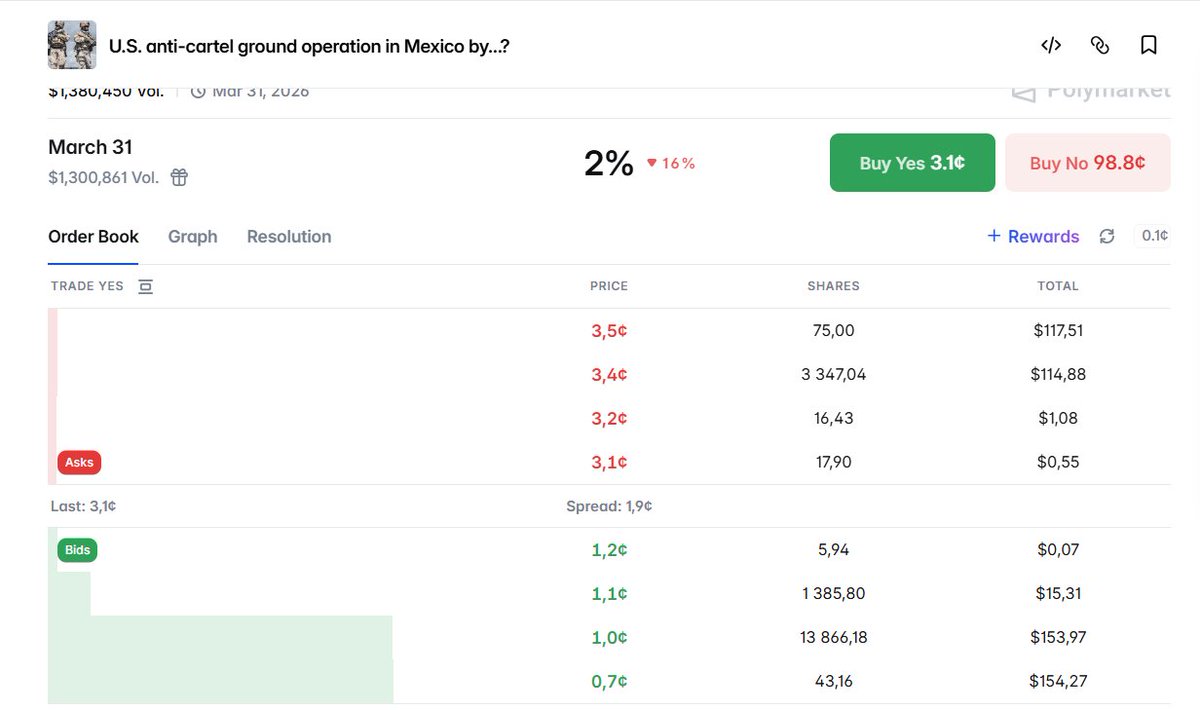Click the 3,5¢ ask price
Screen dimensions: 1200x710
[x=609, y=331]
